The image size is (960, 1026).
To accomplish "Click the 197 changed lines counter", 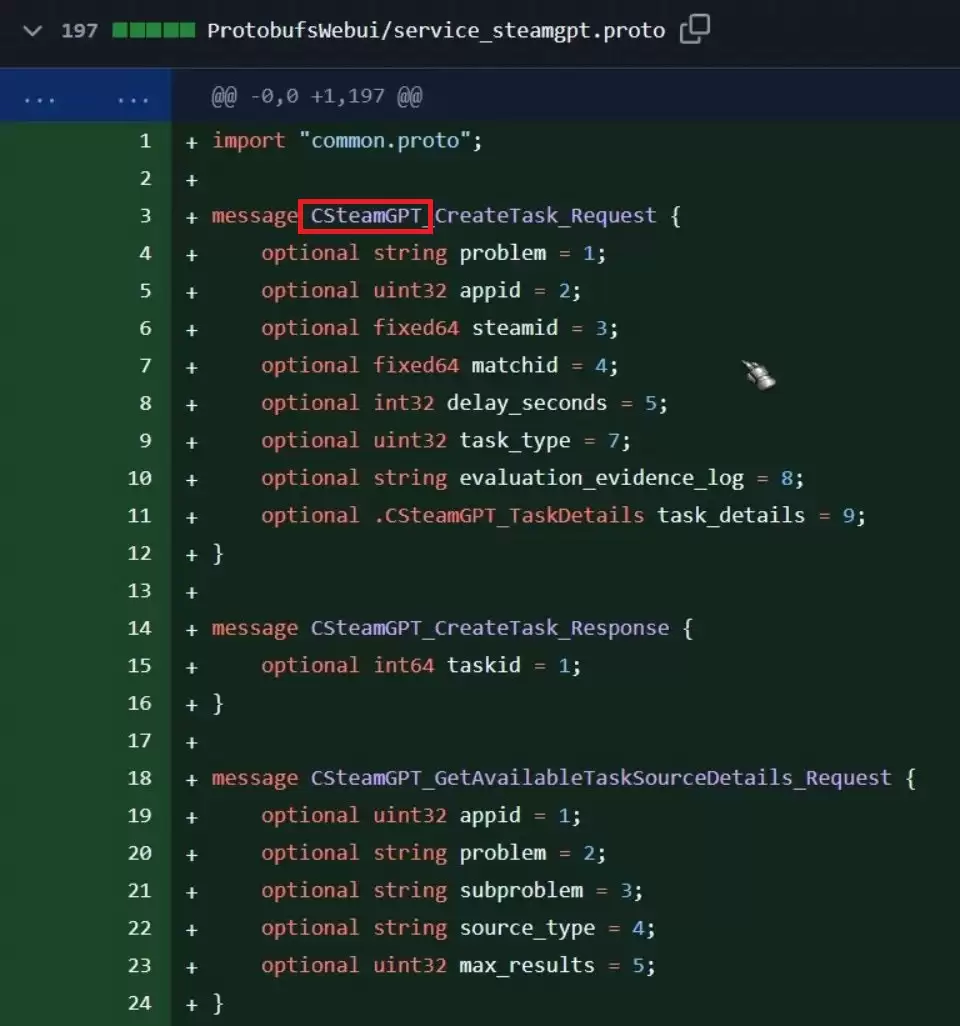I will (78, 31).
